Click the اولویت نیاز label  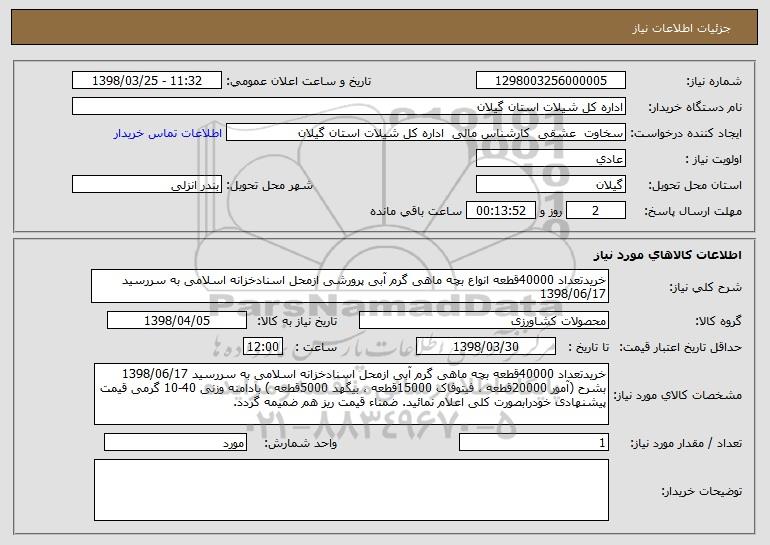[x=714, y=159]
